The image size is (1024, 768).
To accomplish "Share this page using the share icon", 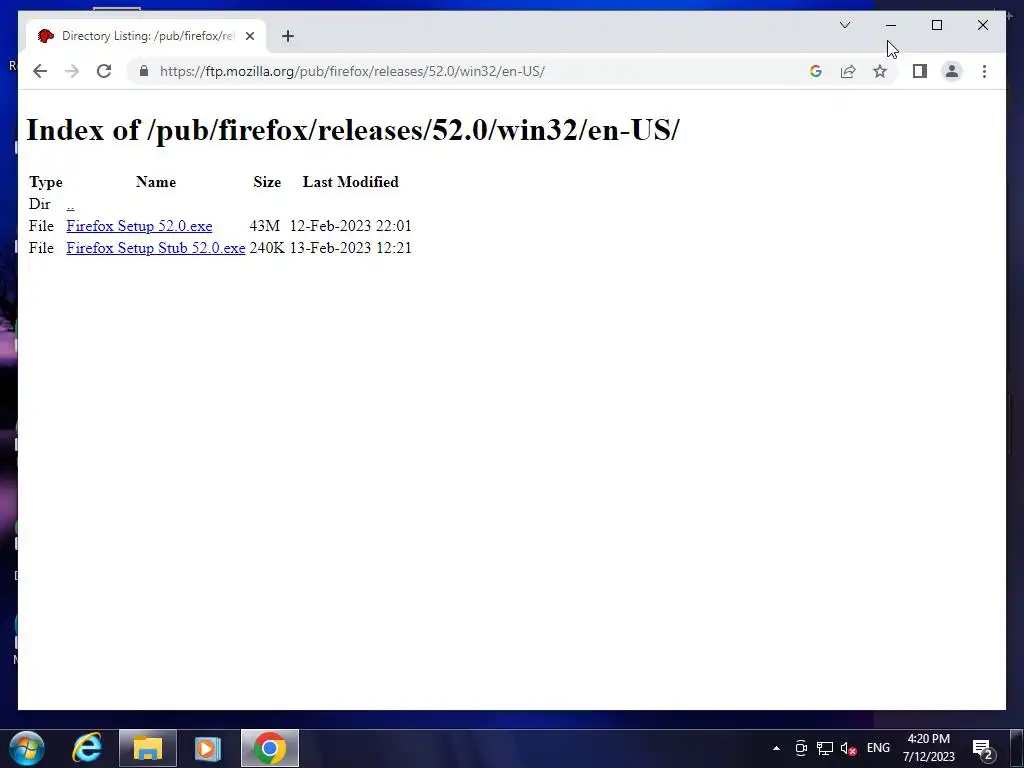I will [848, 71].
